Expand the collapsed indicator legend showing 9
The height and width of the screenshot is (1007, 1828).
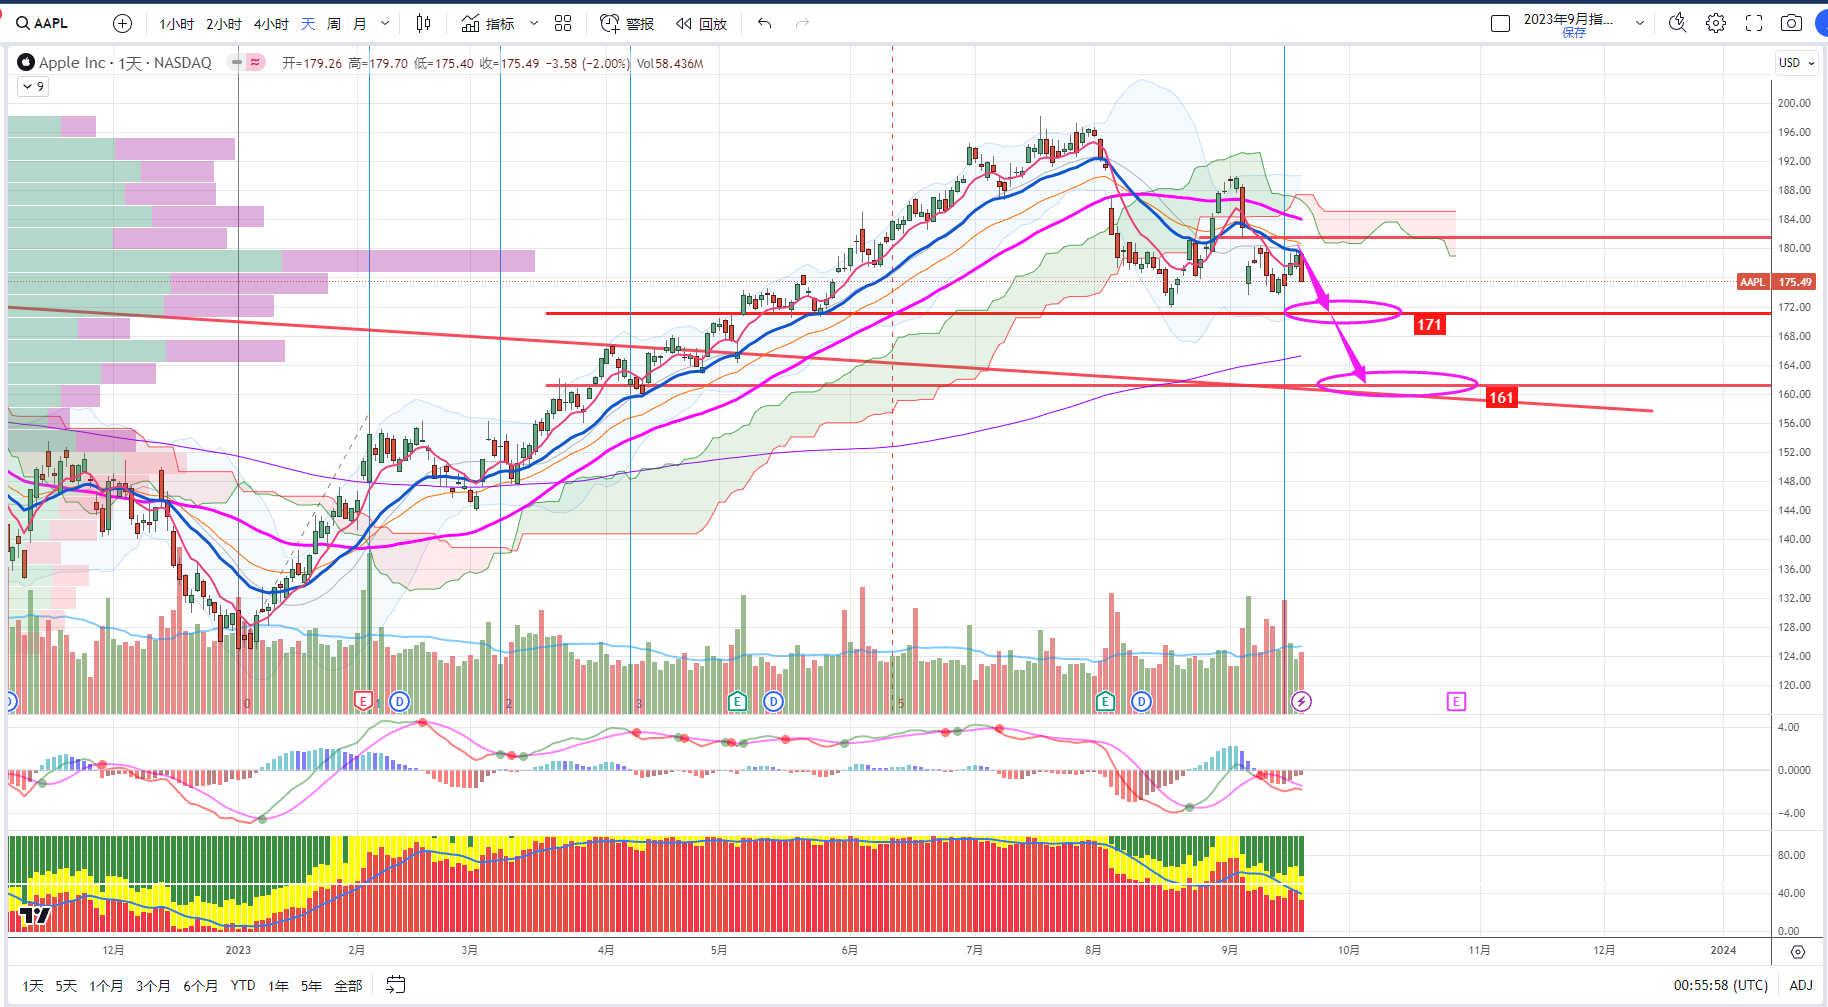(33, 87)
